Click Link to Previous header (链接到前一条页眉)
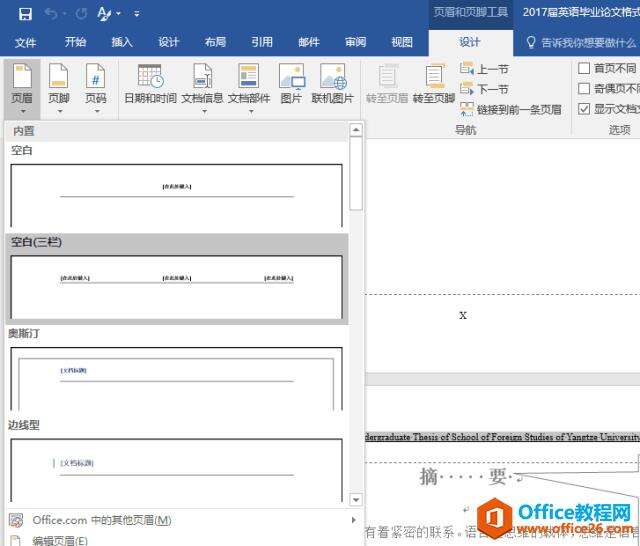The image size is (640, 546). point(511,109)
